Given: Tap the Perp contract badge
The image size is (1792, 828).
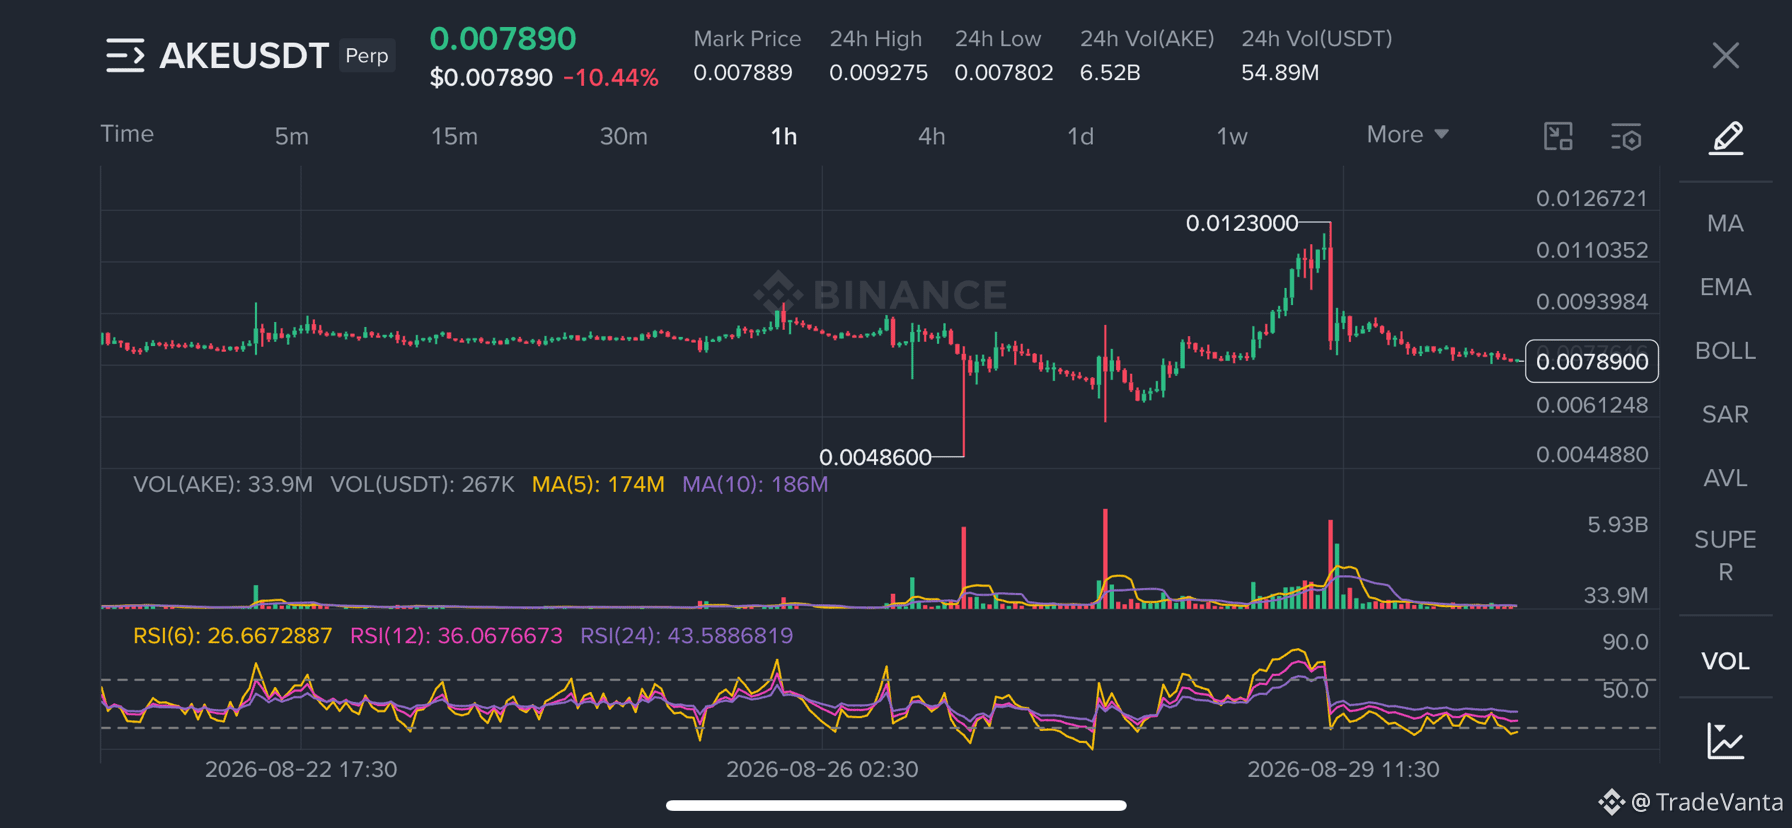Looking at the screenshot, I should [367, 56].
